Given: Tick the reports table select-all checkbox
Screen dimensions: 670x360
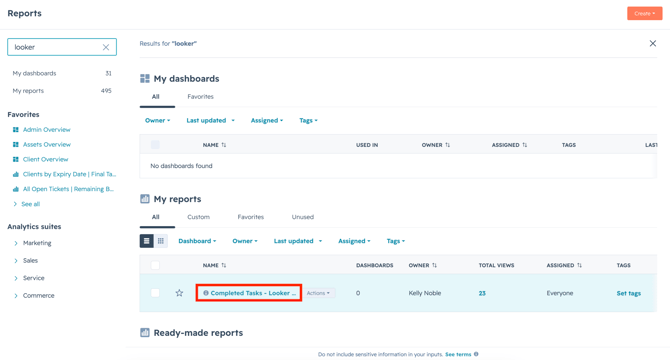Looking at the screenshot, I should (155, 265).
